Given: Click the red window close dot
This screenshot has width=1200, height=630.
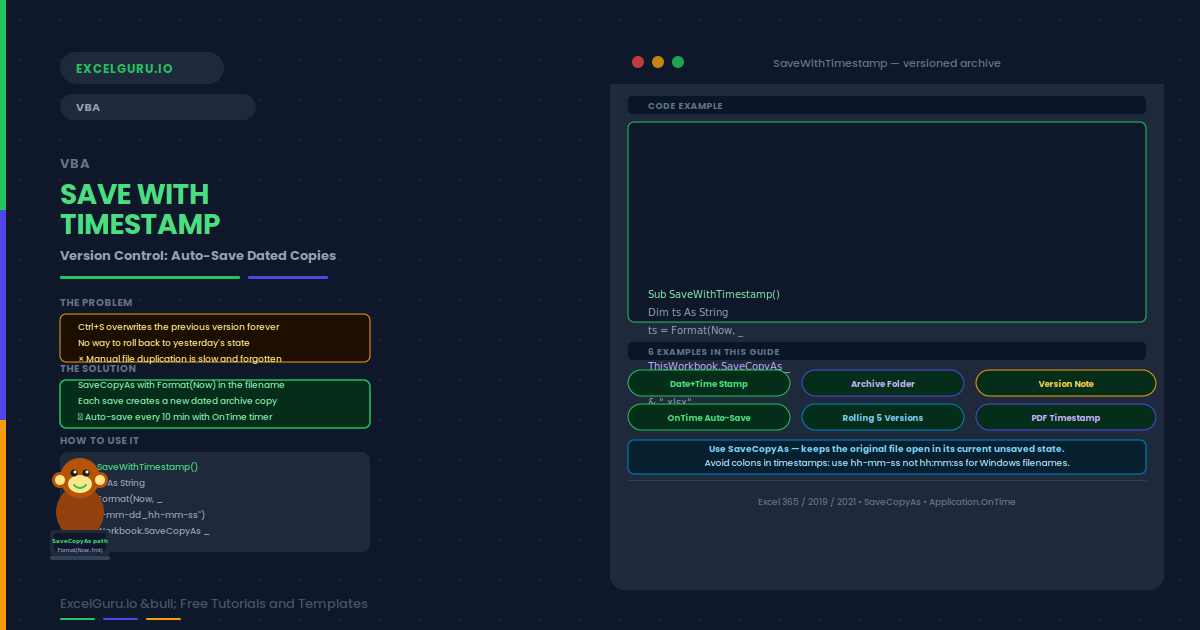Looking at the screenshot, I should tap(638, 62).
